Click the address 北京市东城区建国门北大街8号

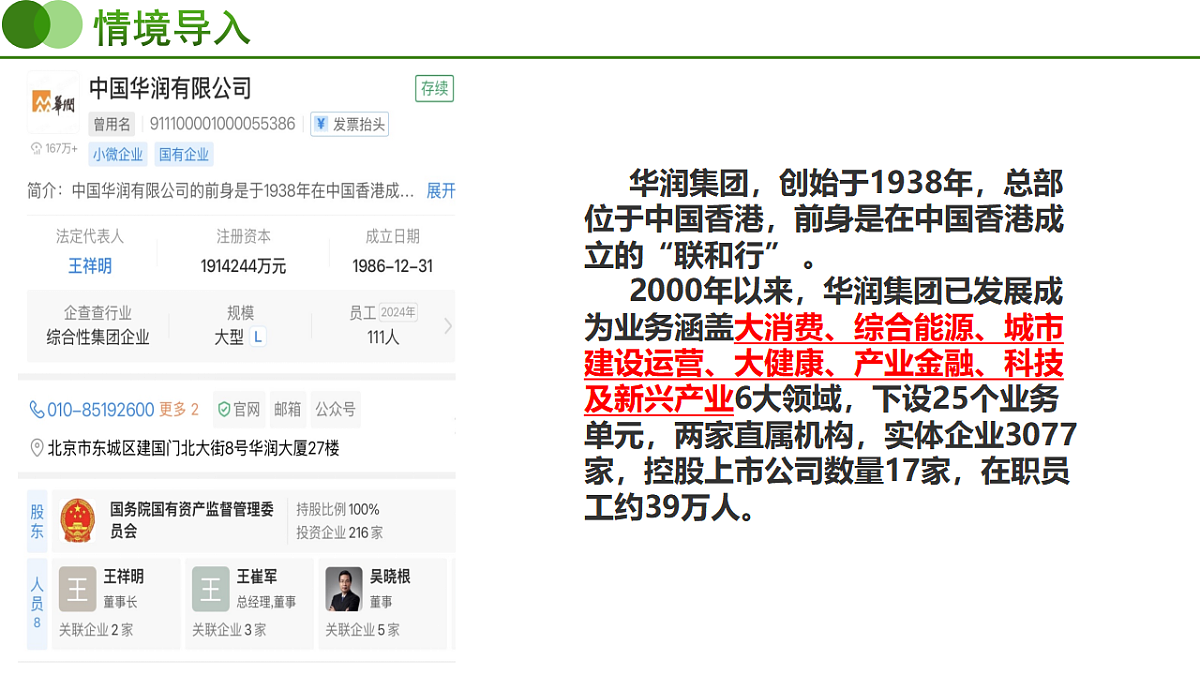click(148, 448)
